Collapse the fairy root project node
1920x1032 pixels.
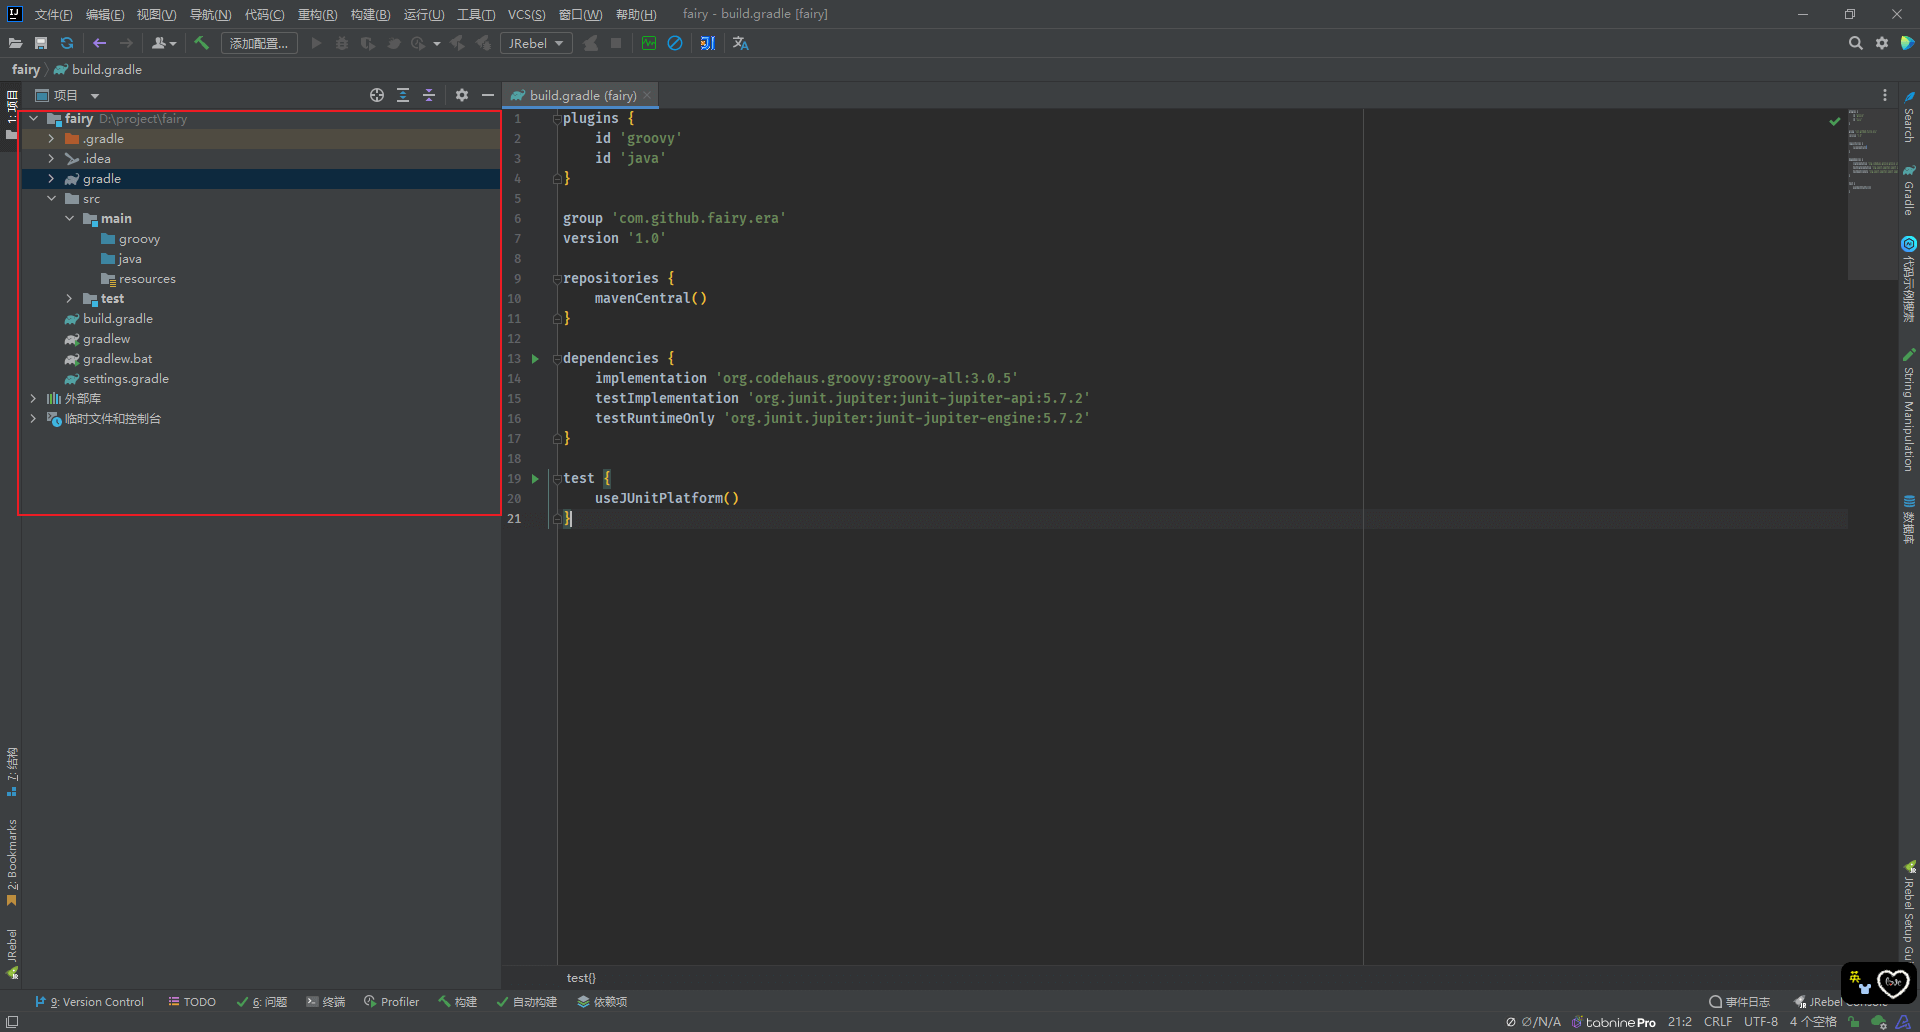tap(33, 118)
